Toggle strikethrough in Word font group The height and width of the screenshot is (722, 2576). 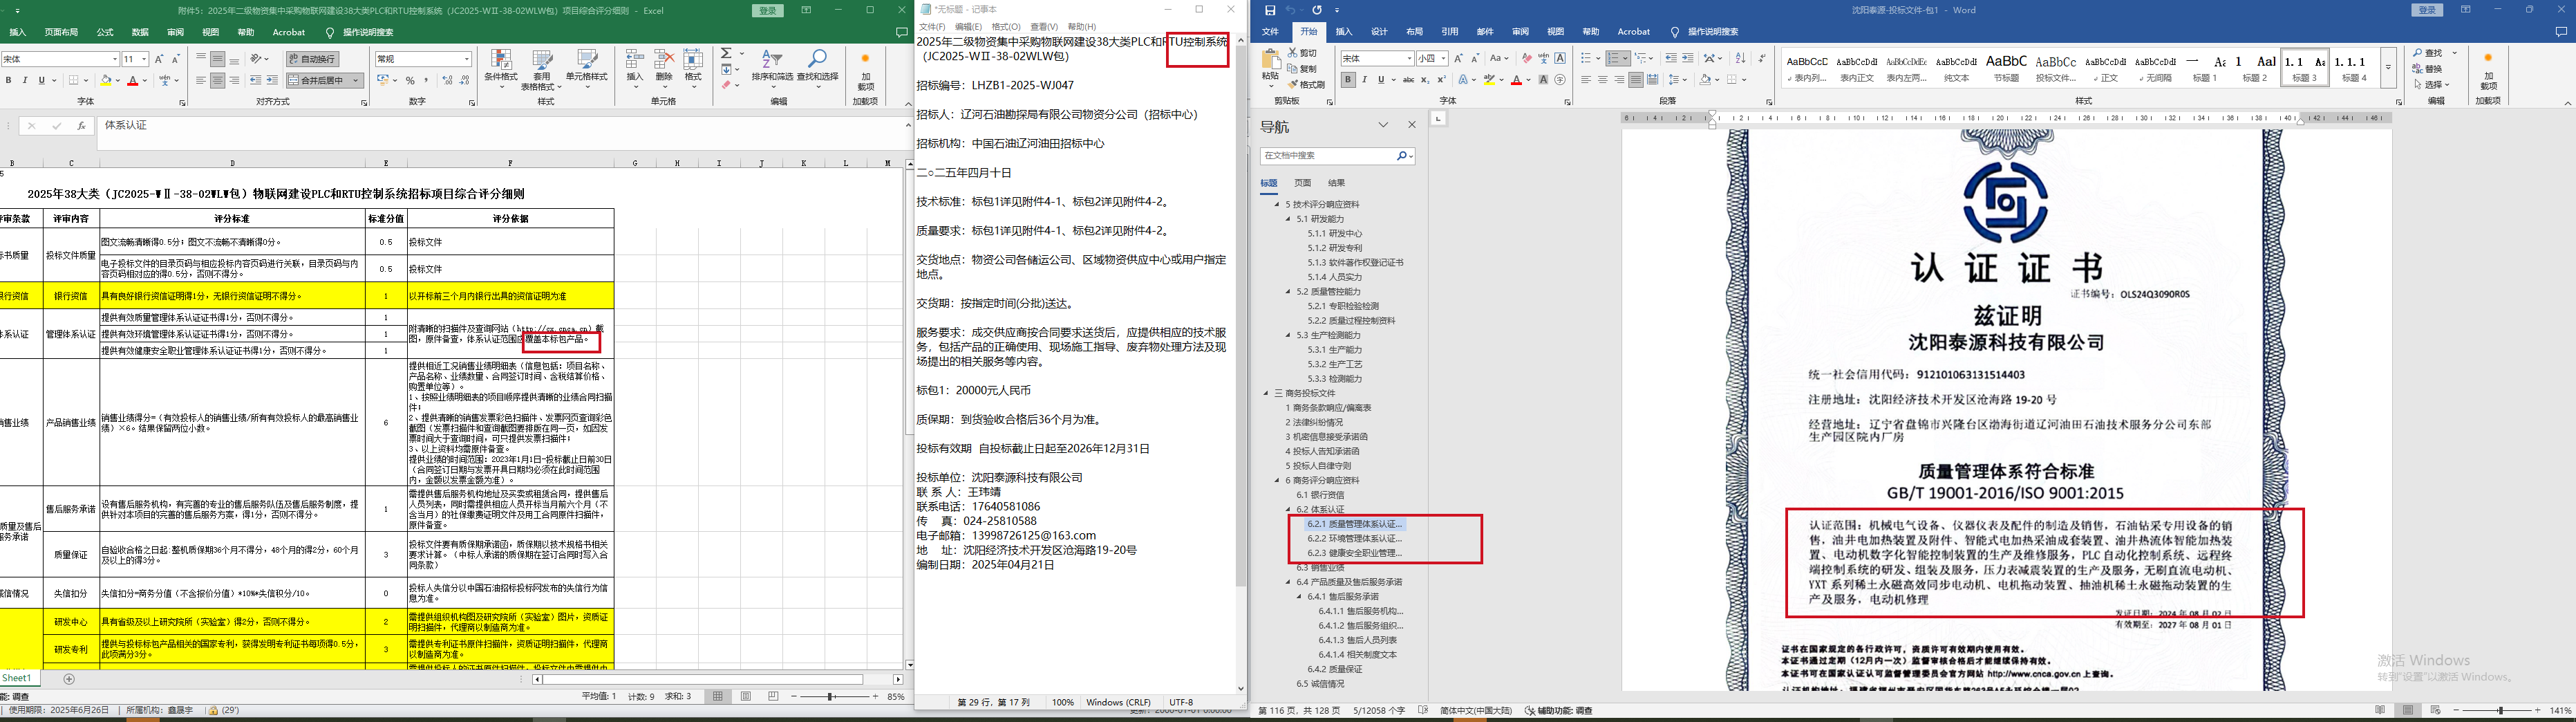point(1408,80)
